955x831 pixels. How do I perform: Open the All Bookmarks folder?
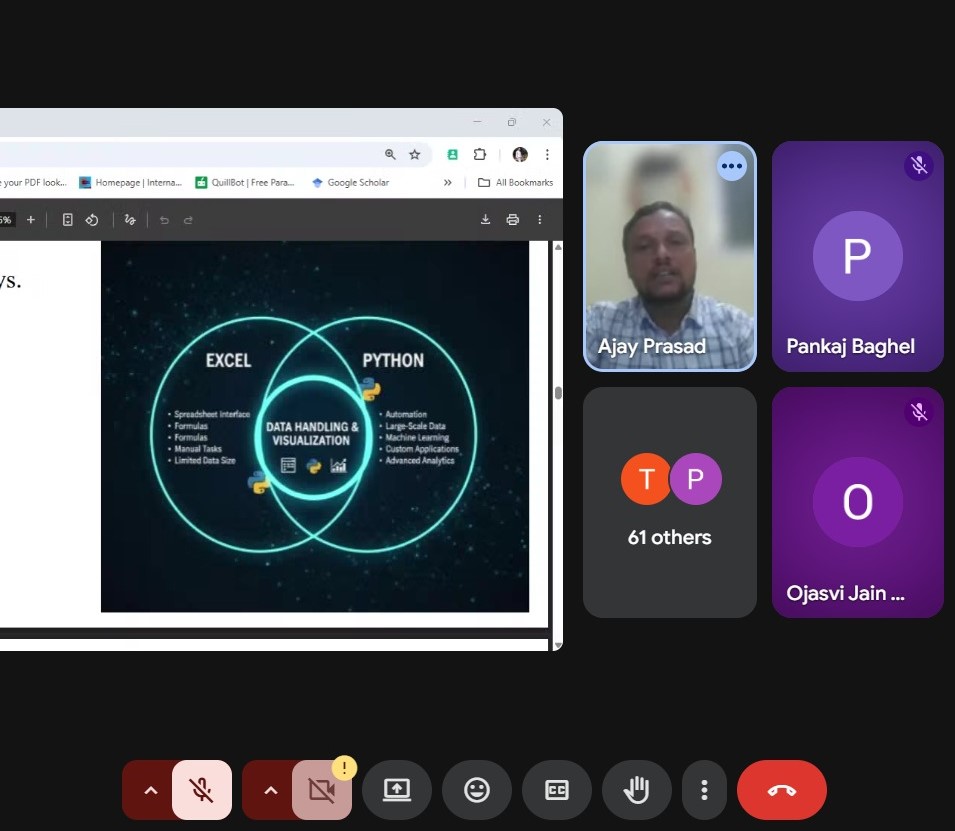pyautogui.click(x=516, y=183)
